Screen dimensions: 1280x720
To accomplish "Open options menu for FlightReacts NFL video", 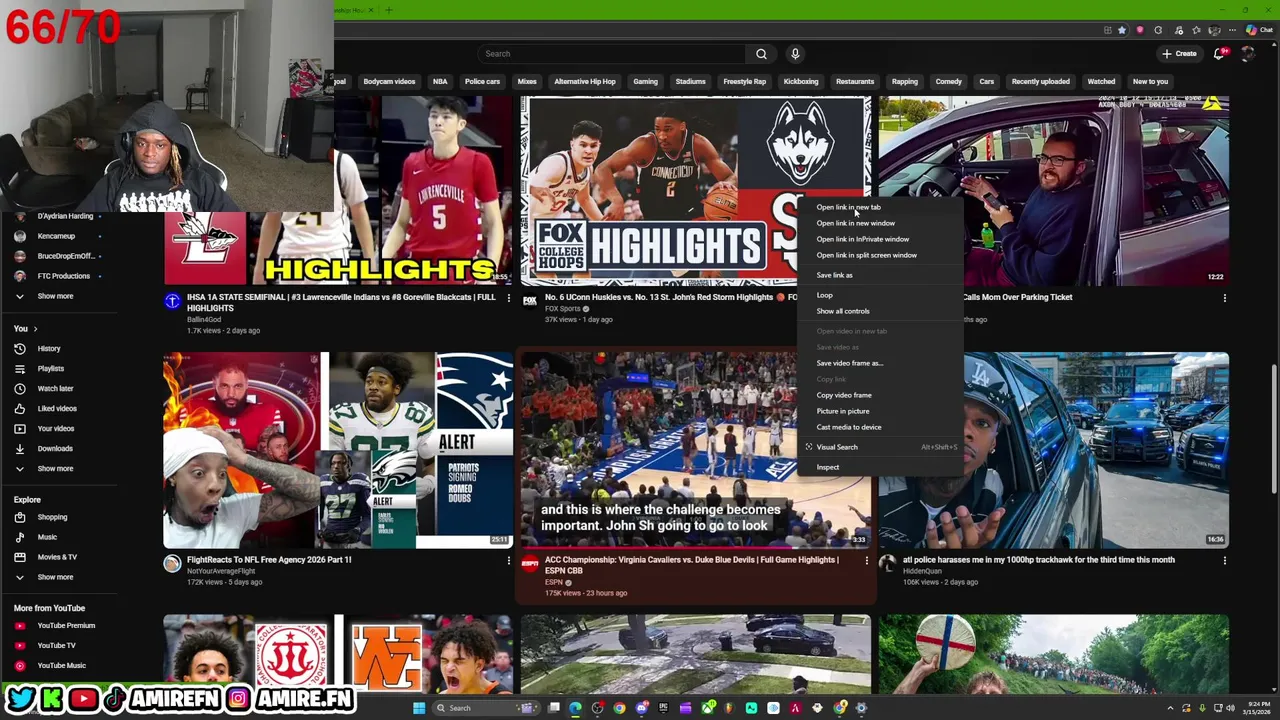I will [508, 561].
